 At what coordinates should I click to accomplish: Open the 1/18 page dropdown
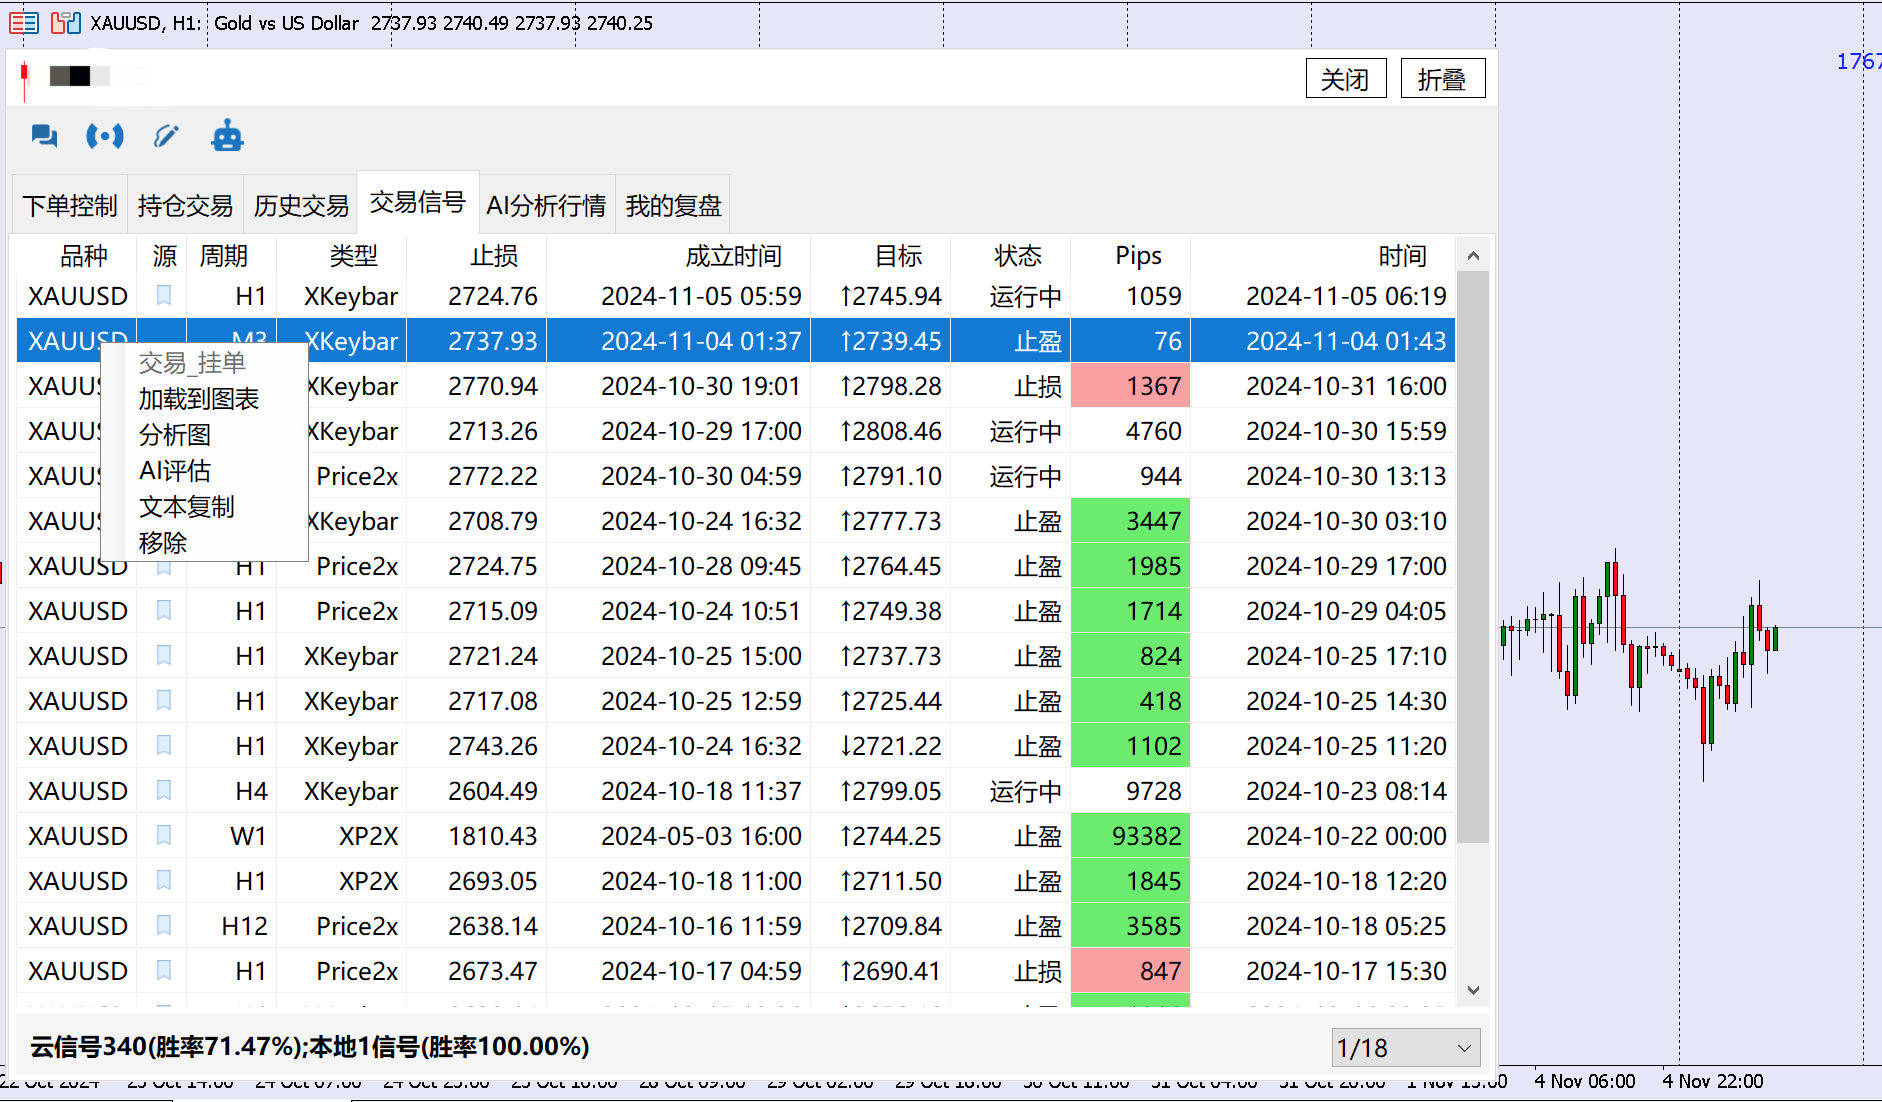pyautogui.click(x=1405, y=1048)
